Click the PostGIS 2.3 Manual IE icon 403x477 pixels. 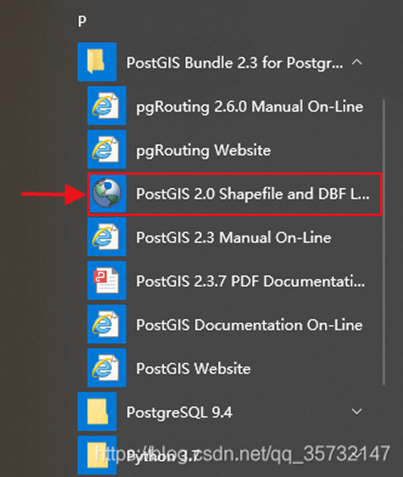[x=107, y=237]
